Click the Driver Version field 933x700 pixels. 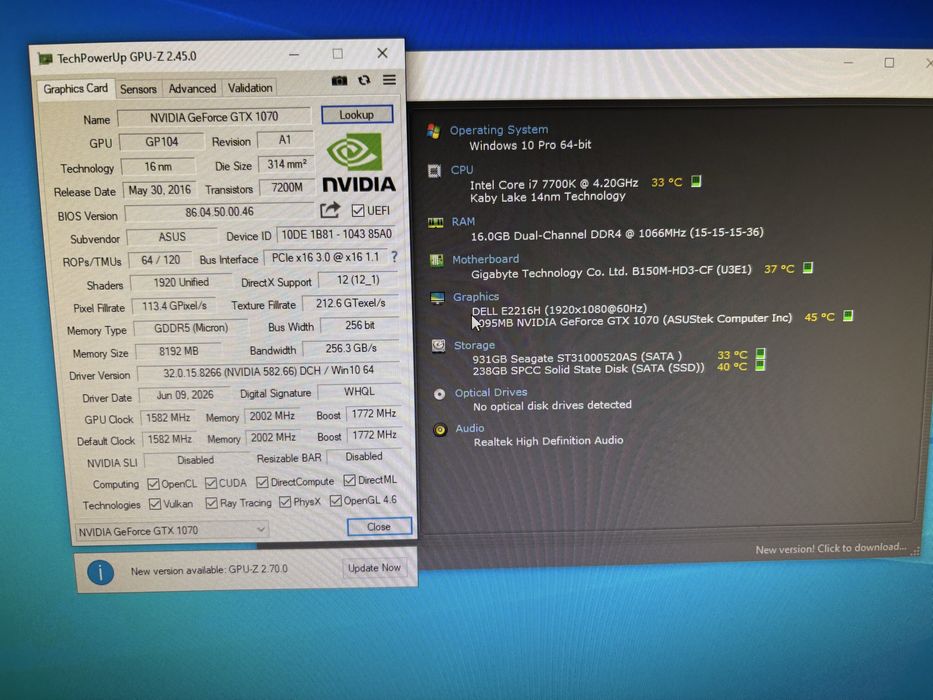click(x=268, y=371)
